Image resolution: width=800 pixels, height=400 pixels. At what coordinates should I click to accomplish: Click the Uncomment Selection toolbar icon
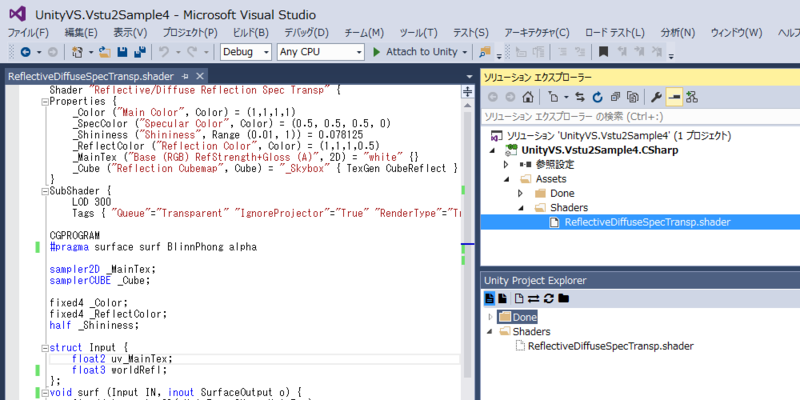click(x=580, y=52)
